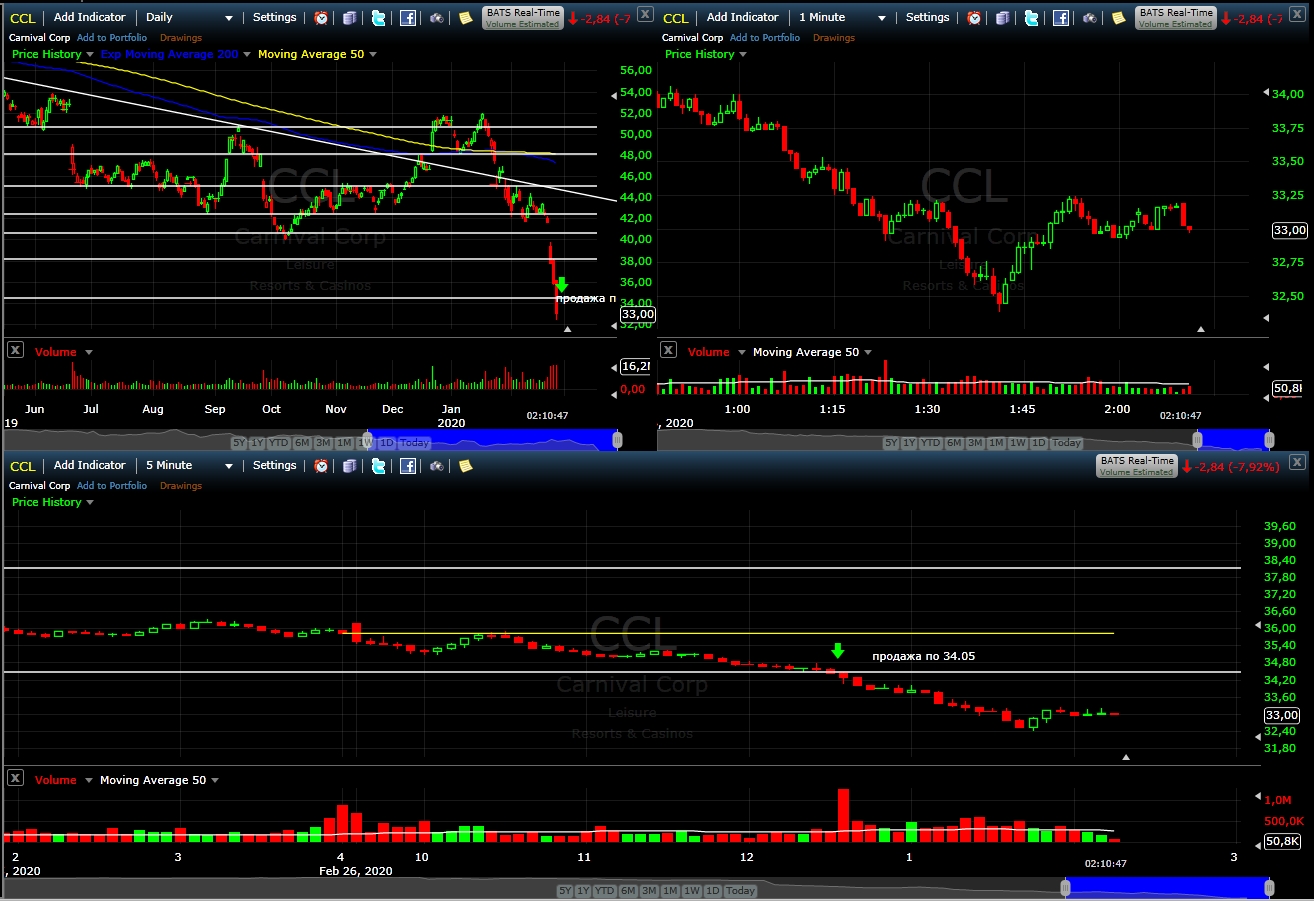Open the binoculars icon in 1 Minute chart
The height and width of the screenshot is (902, 1314).
(1091, 18)
